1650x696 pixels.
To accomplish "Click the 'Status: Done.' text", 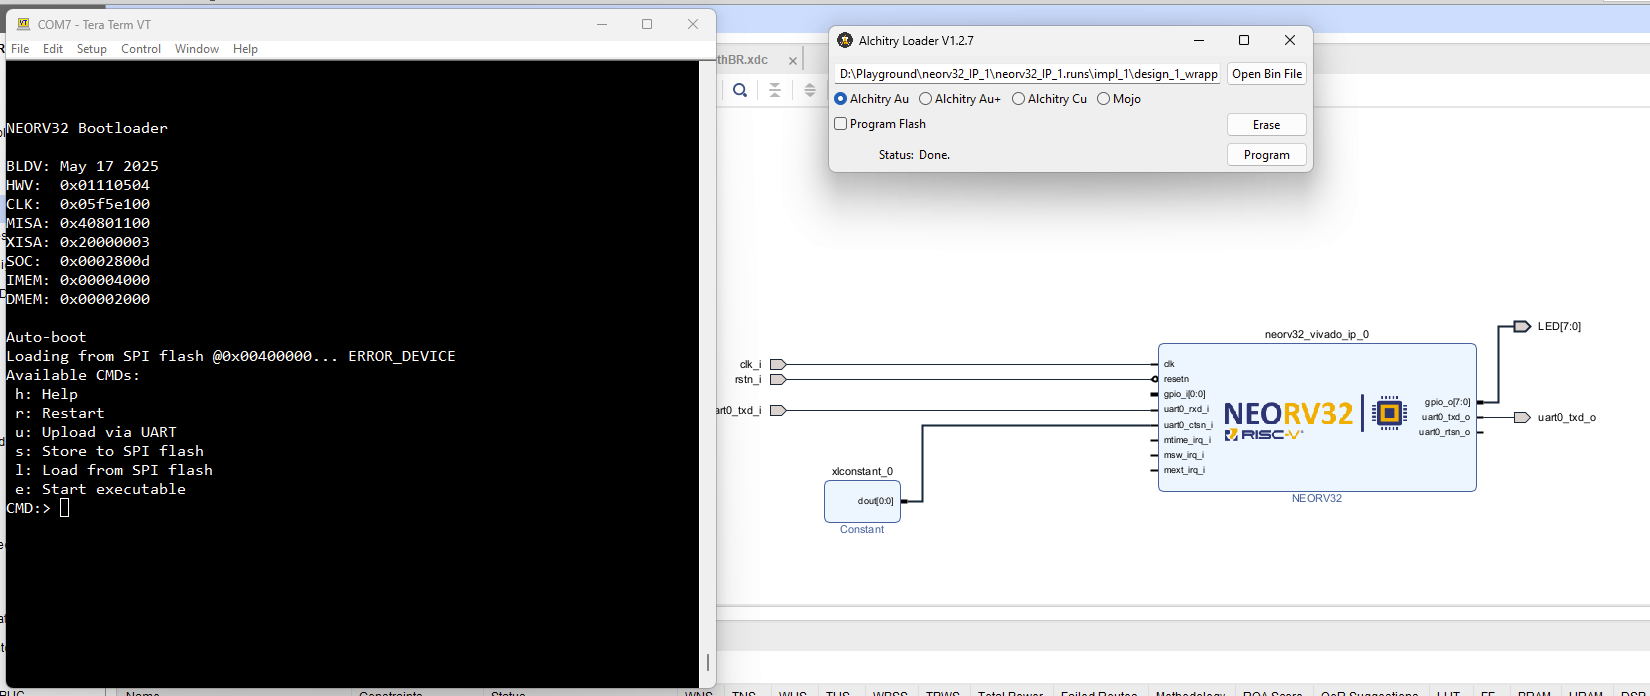I will point(914,155).
